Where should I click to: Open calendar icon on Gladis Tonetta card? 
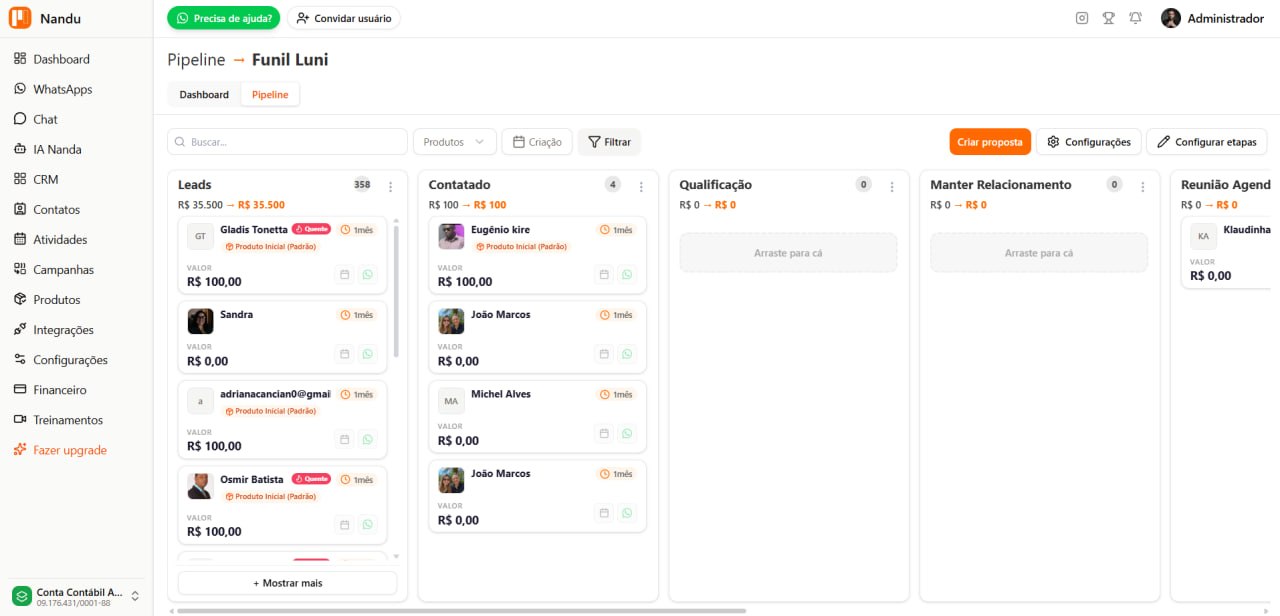click(x=345, y=275)
